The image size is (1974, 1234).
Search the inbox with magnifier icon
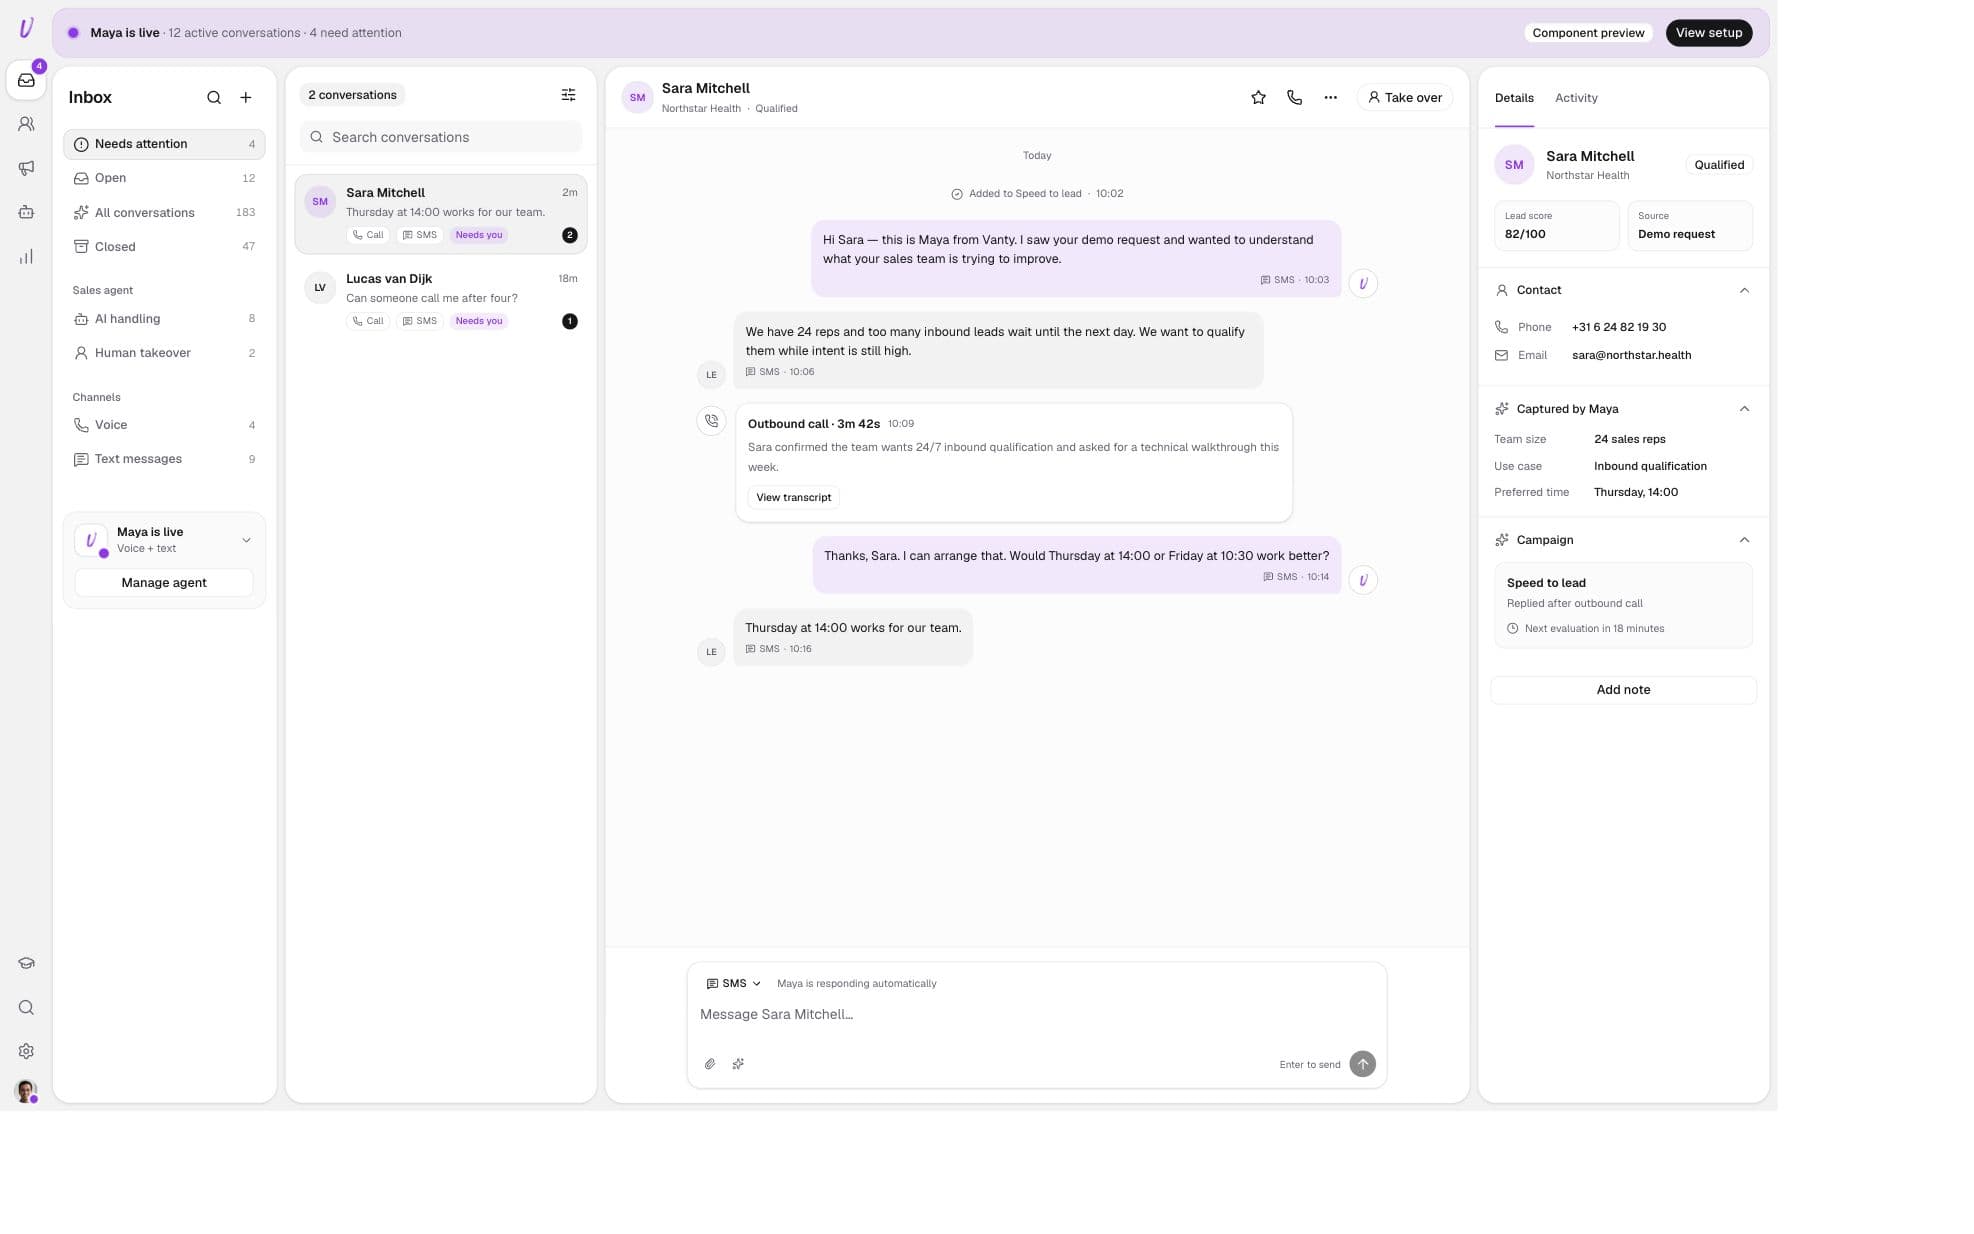tap(214, 97)
